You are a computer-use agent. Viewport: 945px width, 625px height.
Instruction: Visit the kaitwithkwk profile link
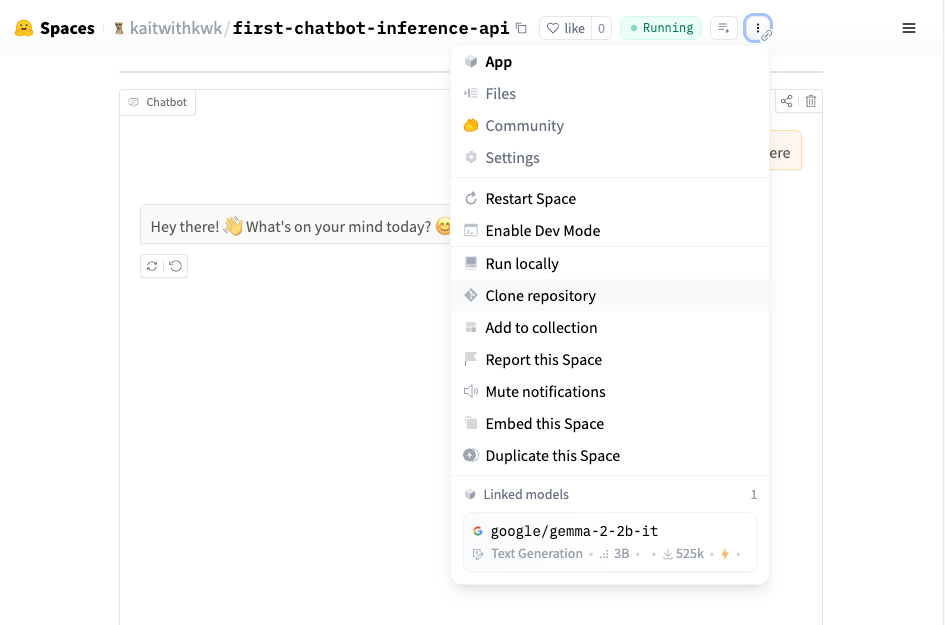click(x=178, y=28)
